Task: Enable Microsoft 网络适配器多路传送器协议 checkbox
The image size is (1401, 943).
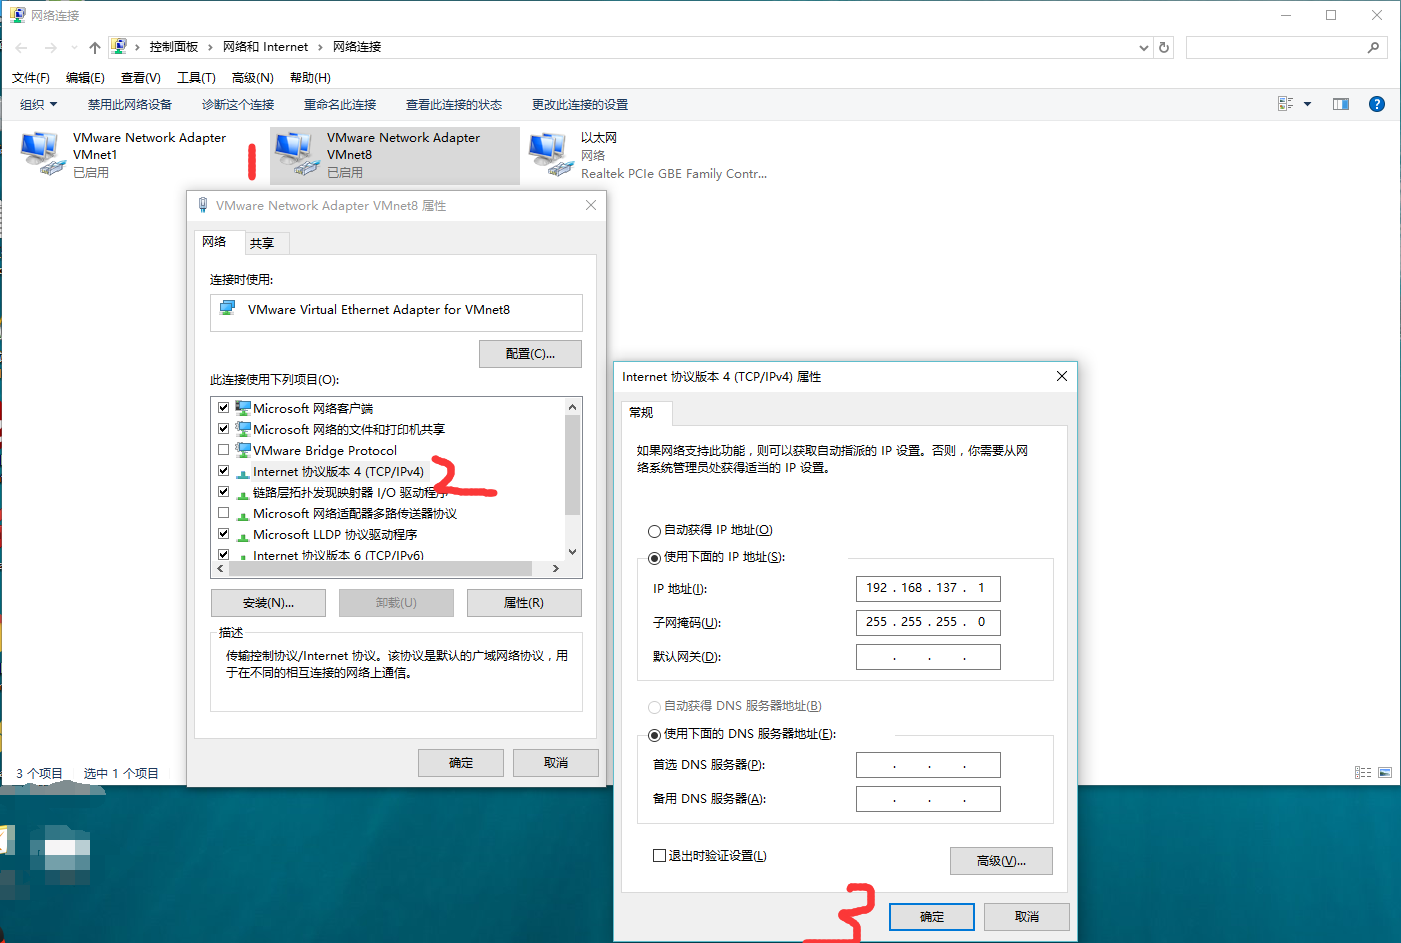Action: 224,513
